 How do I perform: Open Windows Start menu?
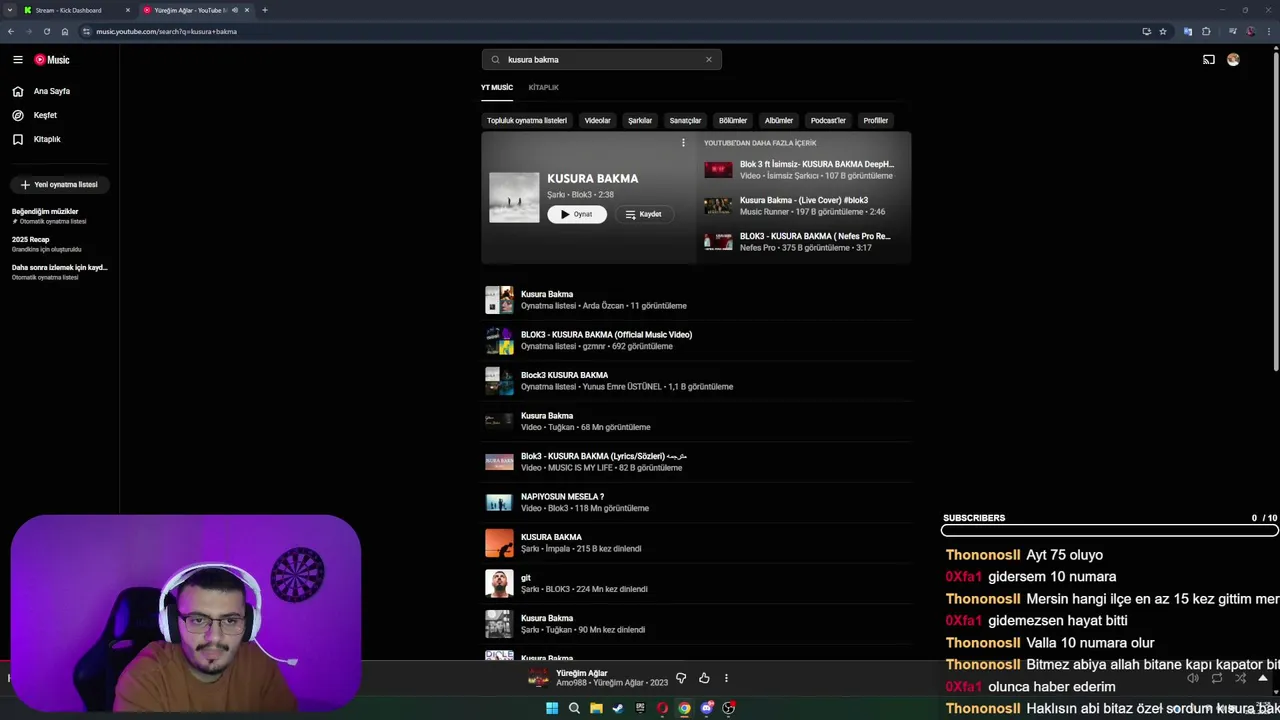coord(552,708)
